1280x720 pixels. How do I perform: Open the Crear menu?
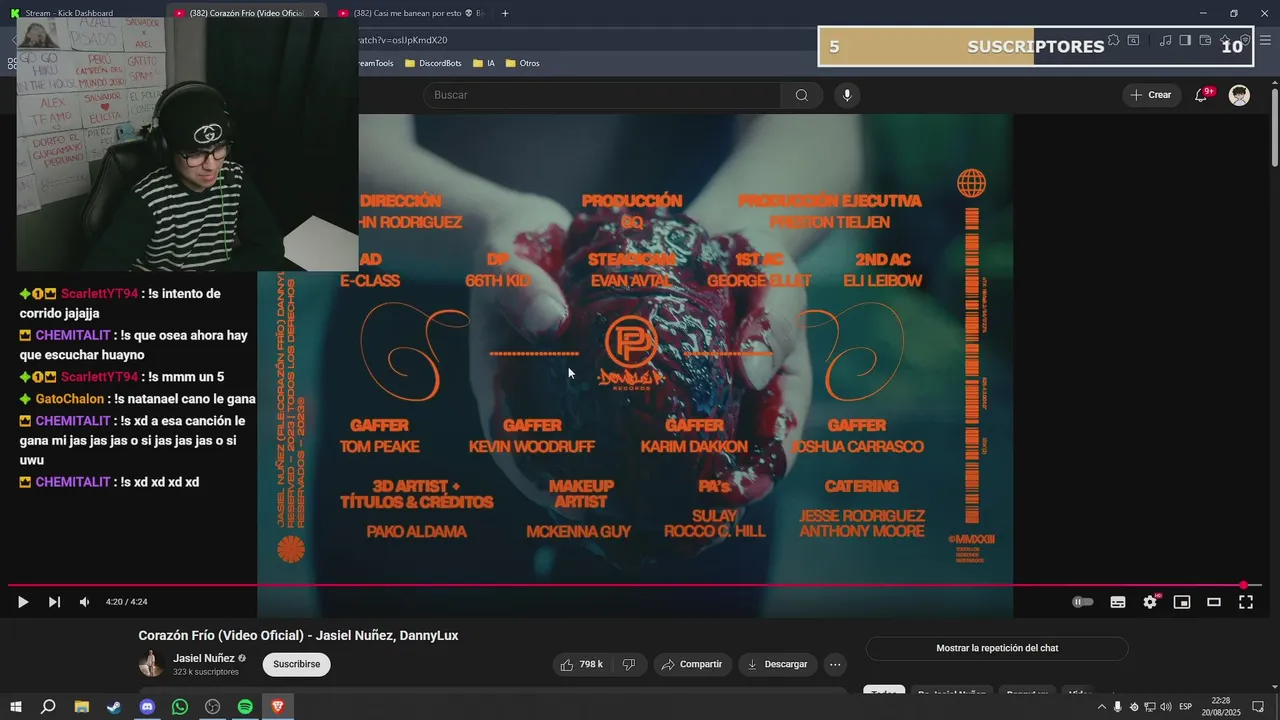pos(1150,95)
